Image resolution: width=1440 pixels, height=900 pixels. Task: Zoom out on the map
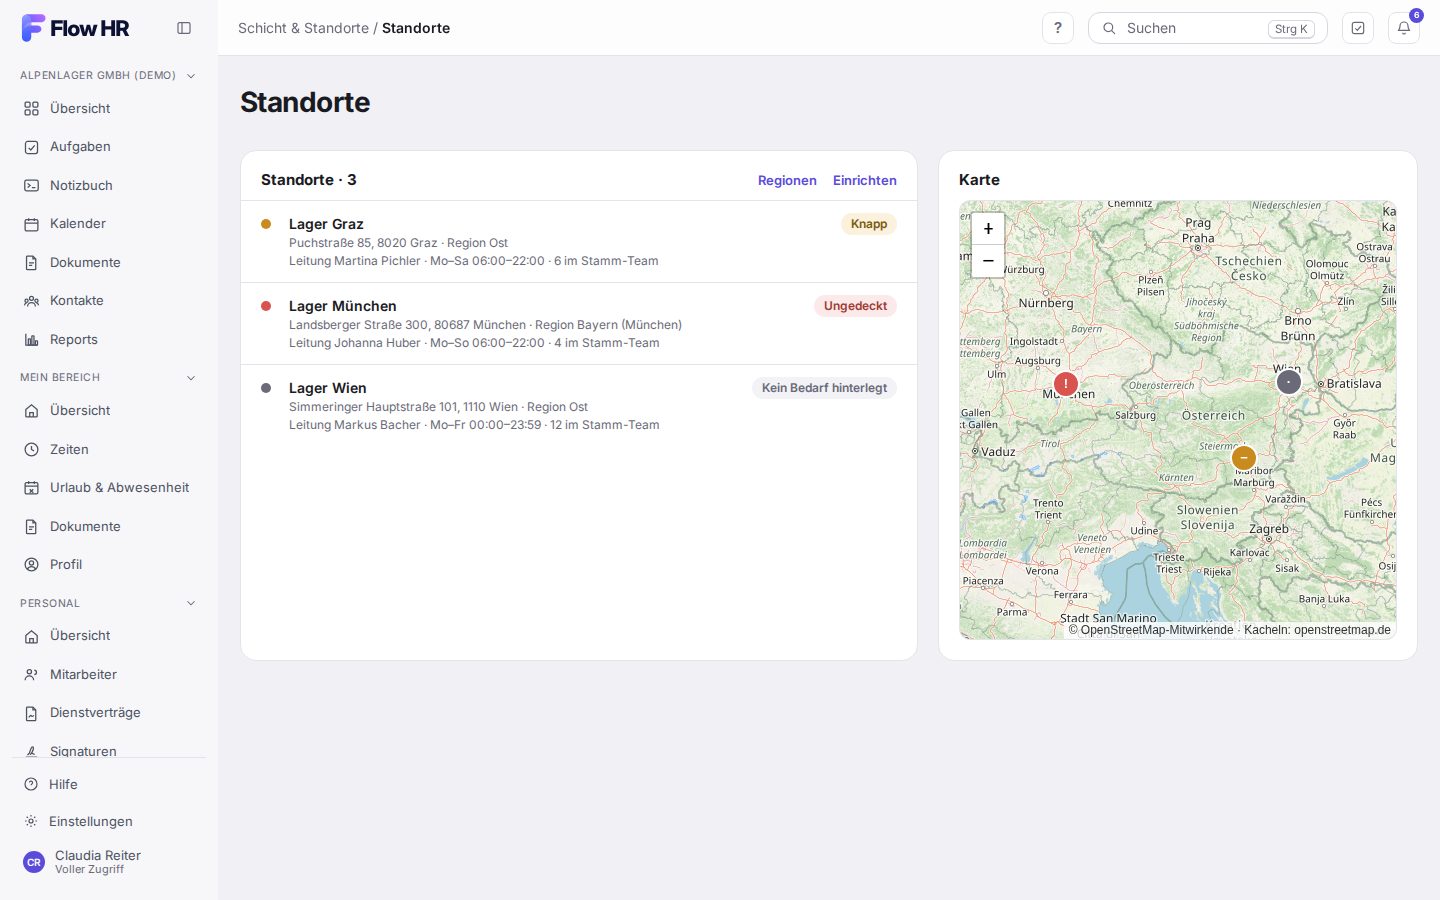coord(988,261)
